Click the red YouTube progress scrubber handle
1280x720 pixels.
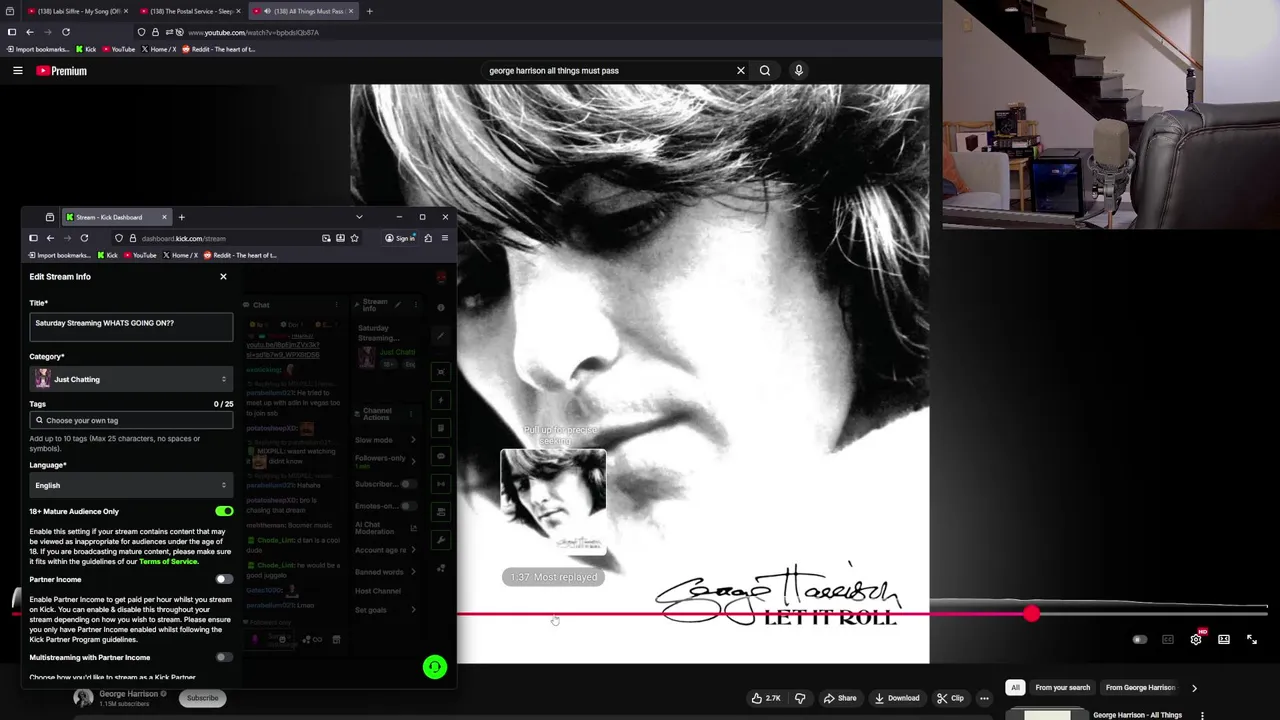point(1031,614)
